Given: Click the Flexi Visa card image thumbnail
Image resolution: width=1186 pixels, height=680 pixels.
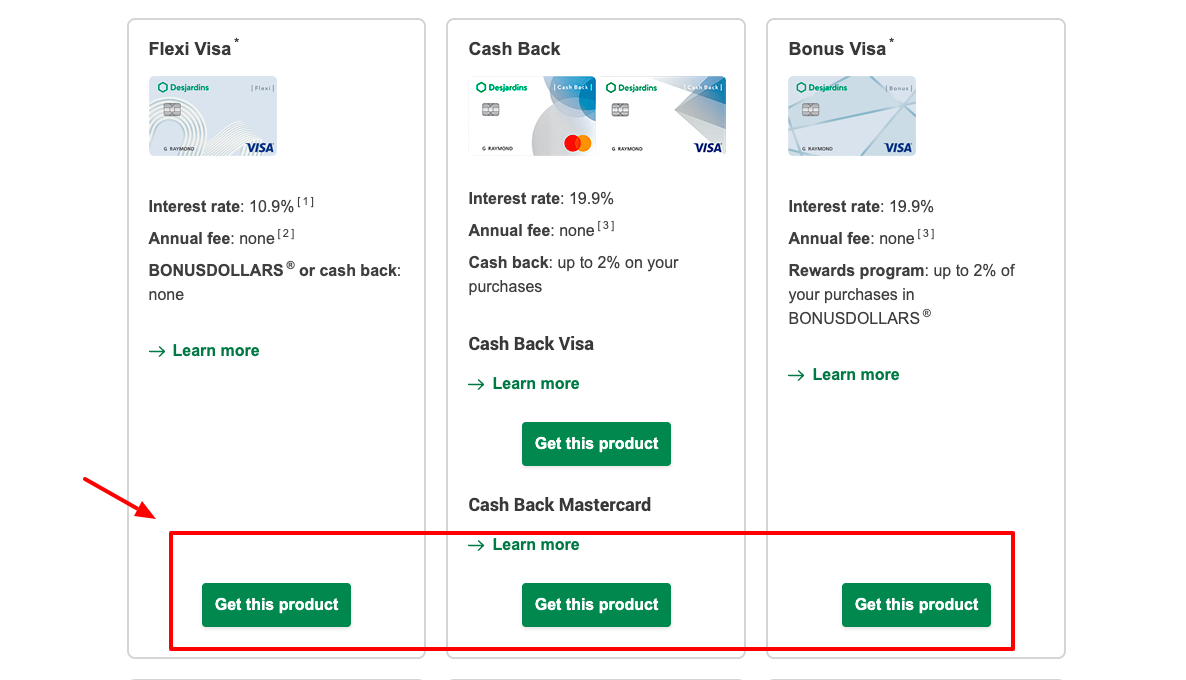Looking at the screenshot, I should click(212, 116).
